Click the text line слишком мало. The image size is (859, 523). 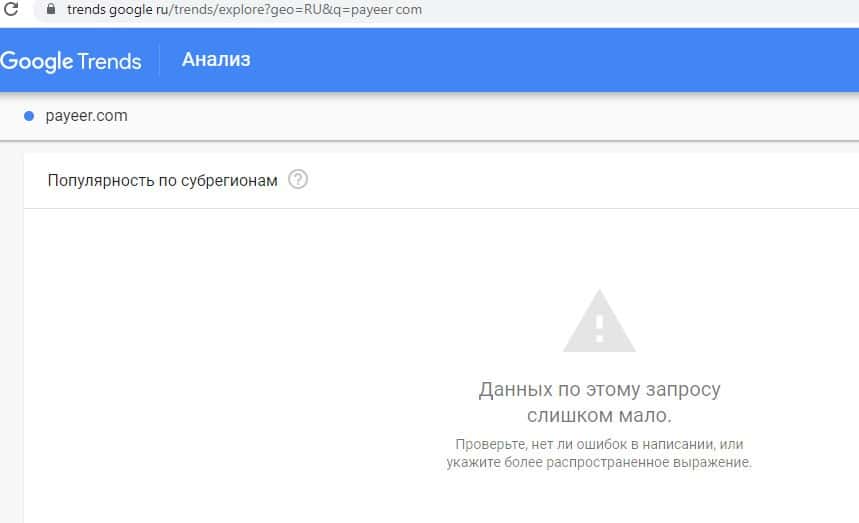pos(599,415)
